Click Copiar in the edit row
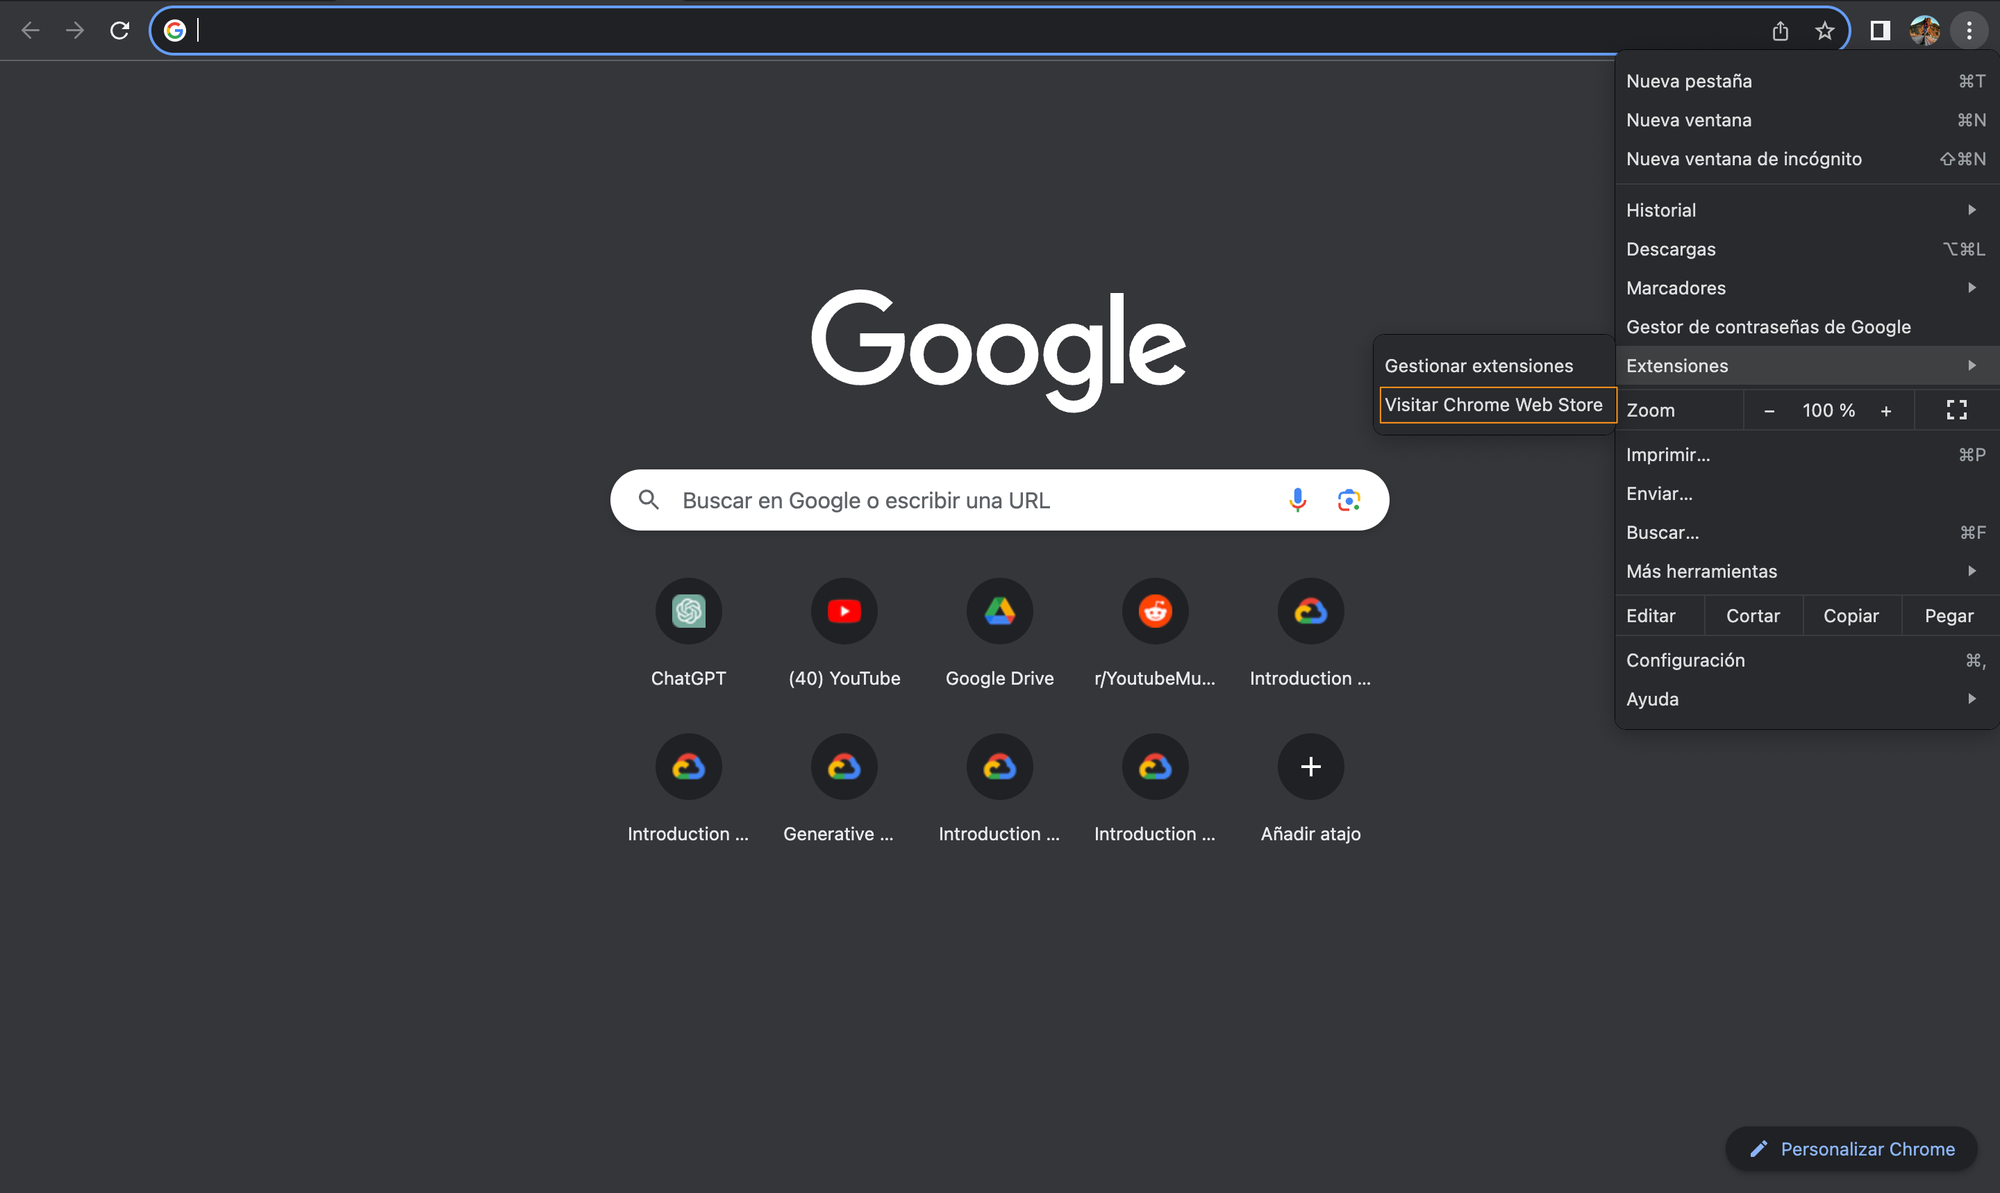The width and height of the screenshot is (2000, 1193). pos(1851,616)
